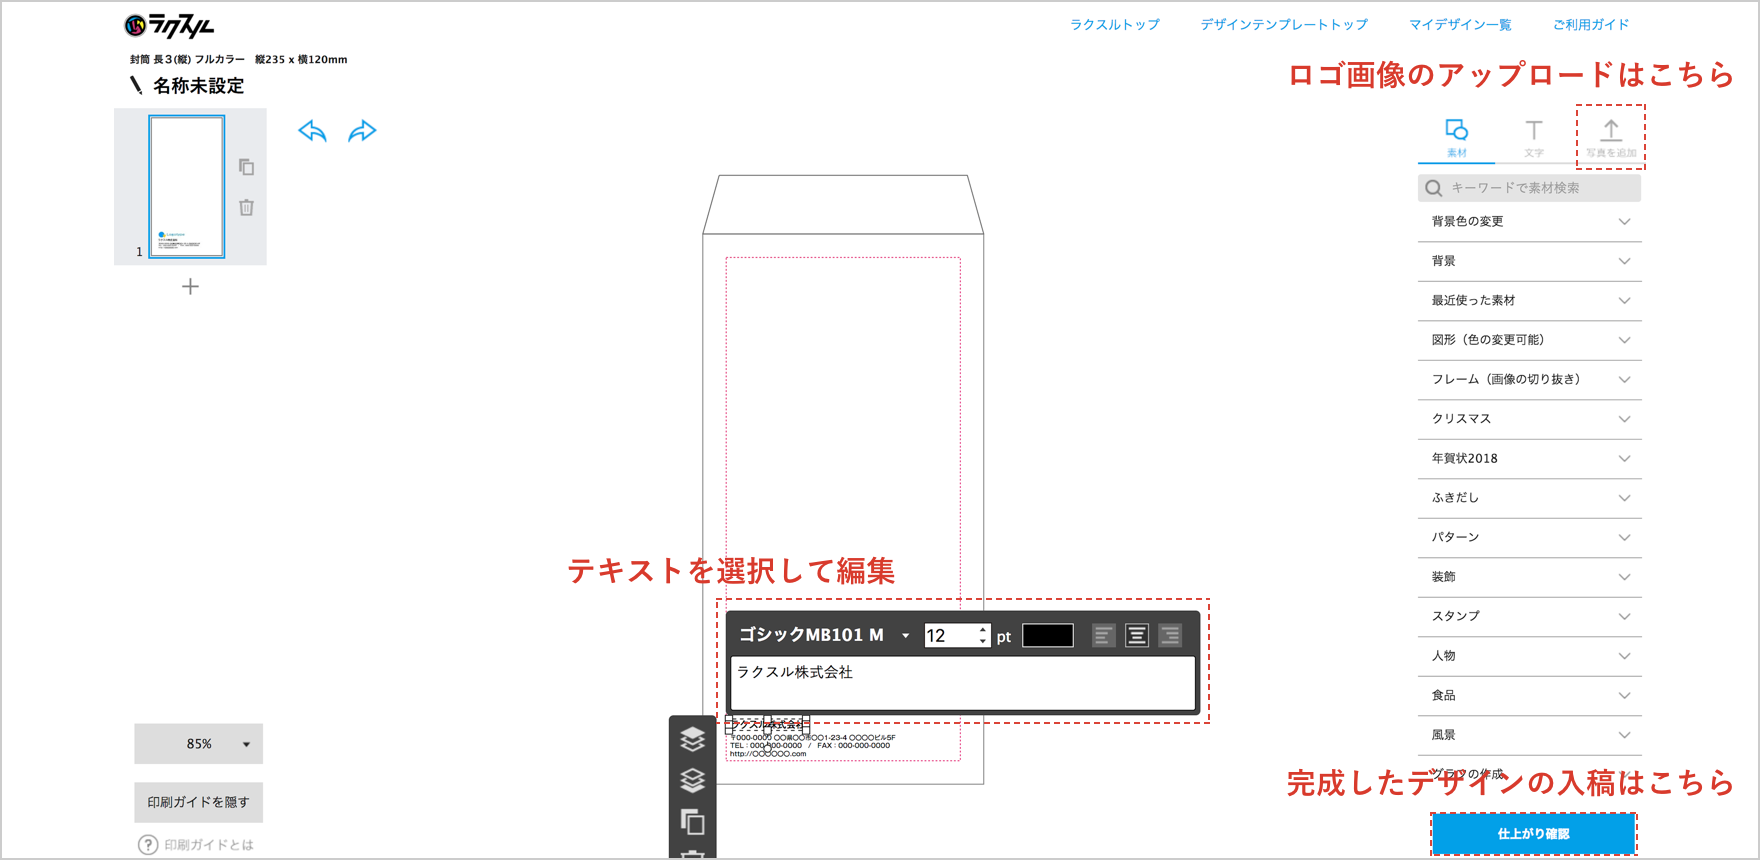Screen dimensions: 1760x860
Task: Open マイデザイン一覧 link
Action: 1460,25
